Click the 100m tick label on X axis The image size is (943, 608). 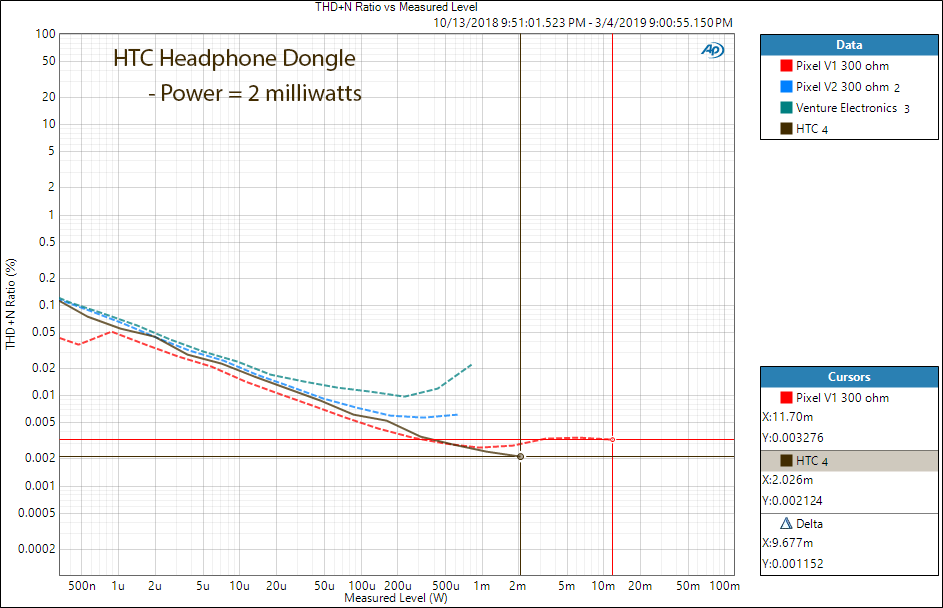724,586
